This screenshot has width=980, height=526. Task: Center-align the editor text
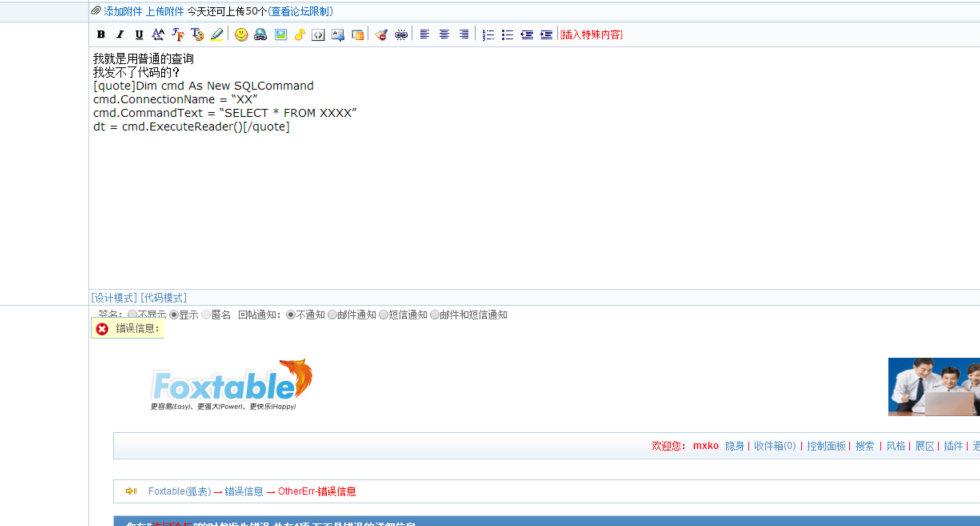[444, 34]
